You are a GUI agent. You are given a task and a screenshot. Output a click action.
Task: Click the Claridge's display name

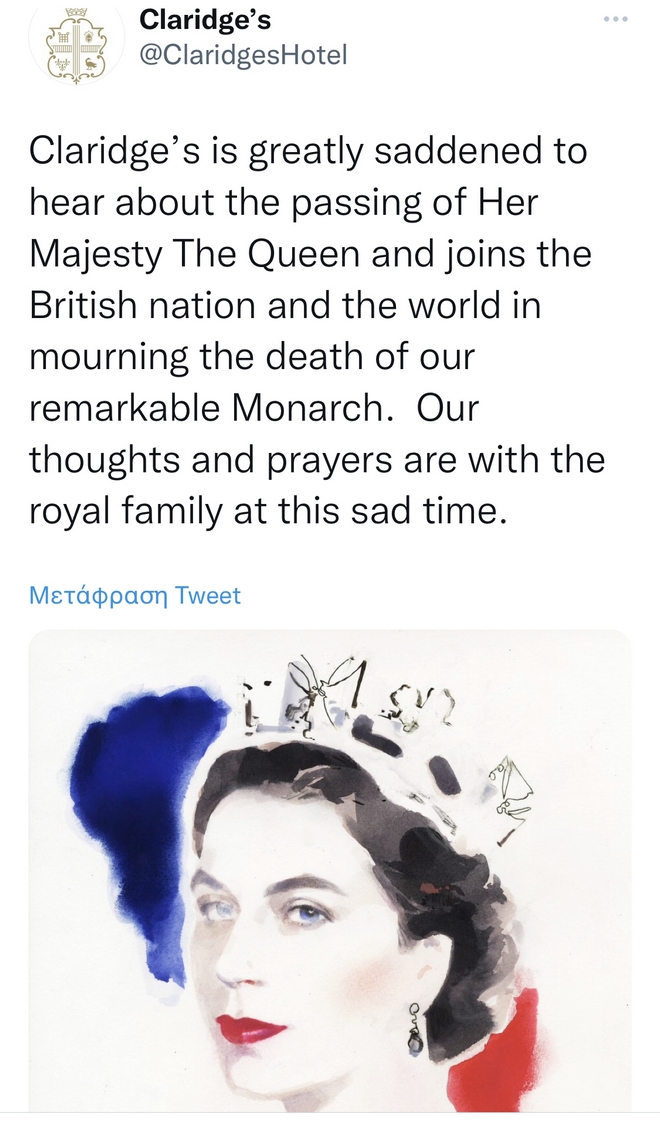click(x=205, y=19)
